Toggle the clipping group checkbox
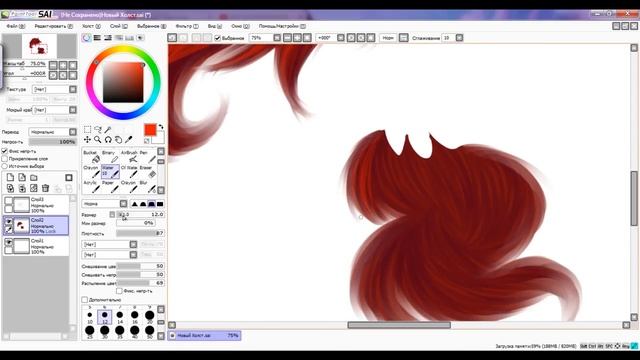 [x=4, y=158]
